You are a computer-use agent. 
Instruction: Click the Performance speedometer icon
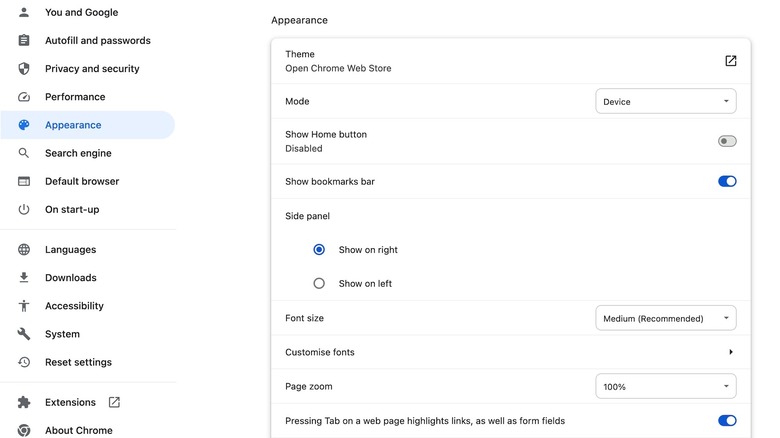coord(24,97)
